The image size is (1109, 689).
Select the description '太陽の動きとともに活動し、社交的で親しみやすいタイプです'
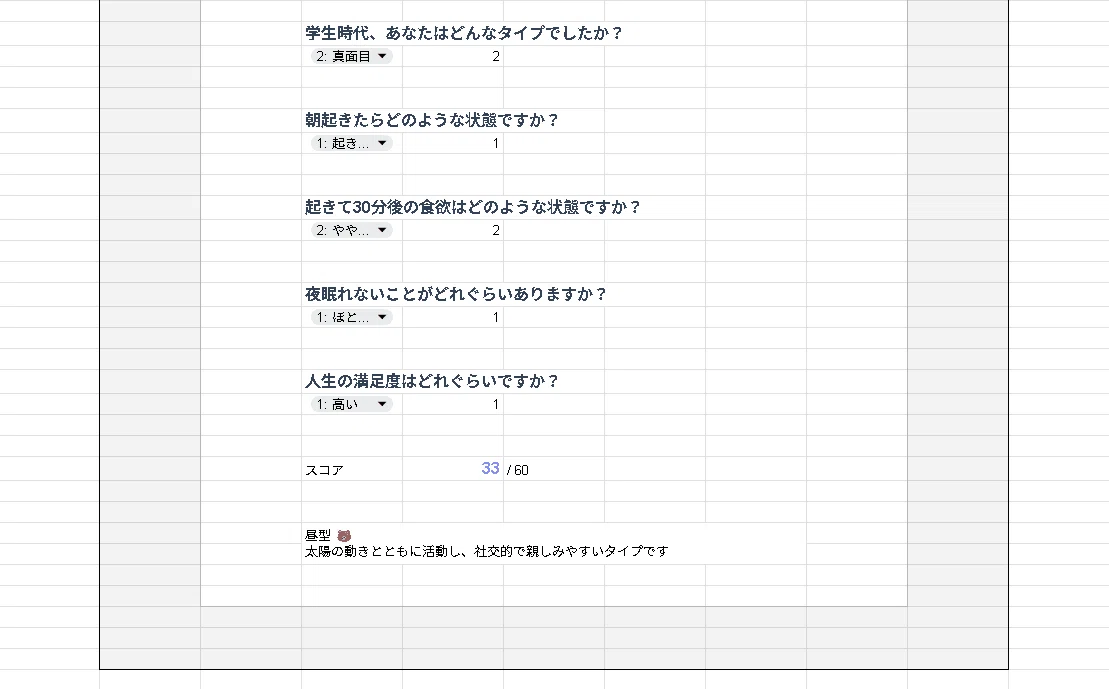487,551
